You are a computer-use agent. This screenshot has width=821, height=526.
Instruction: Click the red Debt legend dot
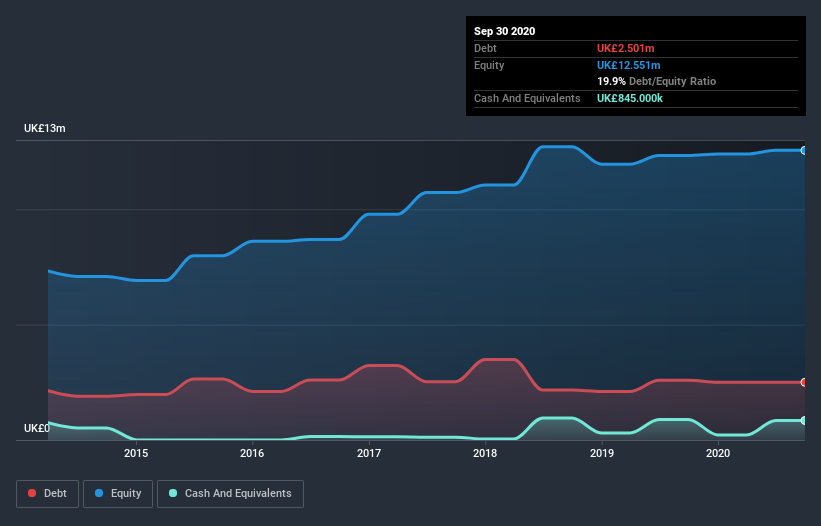coord(32,493)
